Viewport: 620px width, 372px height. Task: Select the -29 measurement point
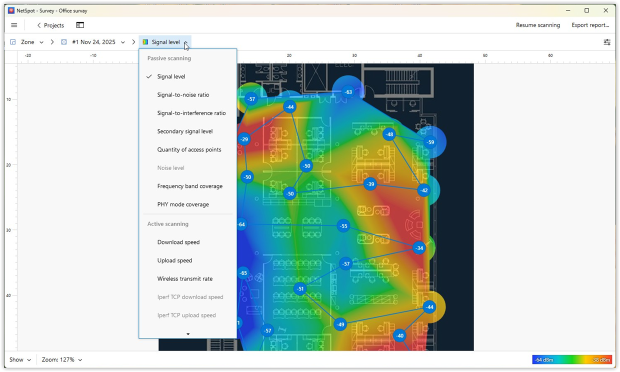click(x=244, y=139)
